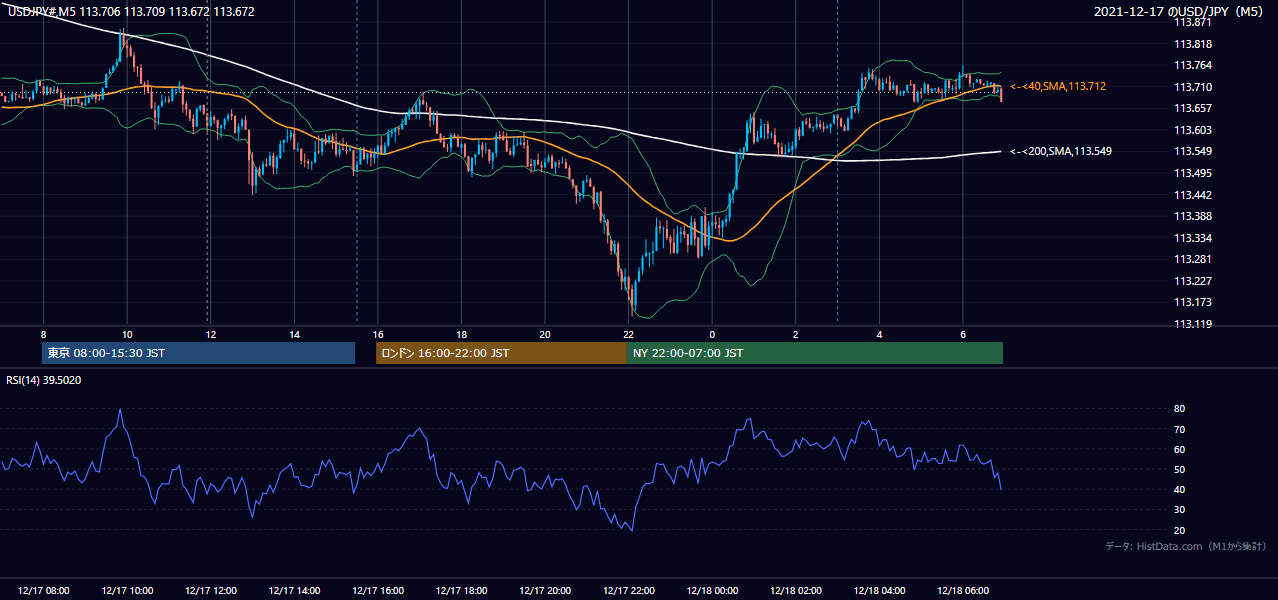This screenshot has height=600, width=1278.
Task: Click the bottom time label 12/17 18:00
Action: coord(461,591)
